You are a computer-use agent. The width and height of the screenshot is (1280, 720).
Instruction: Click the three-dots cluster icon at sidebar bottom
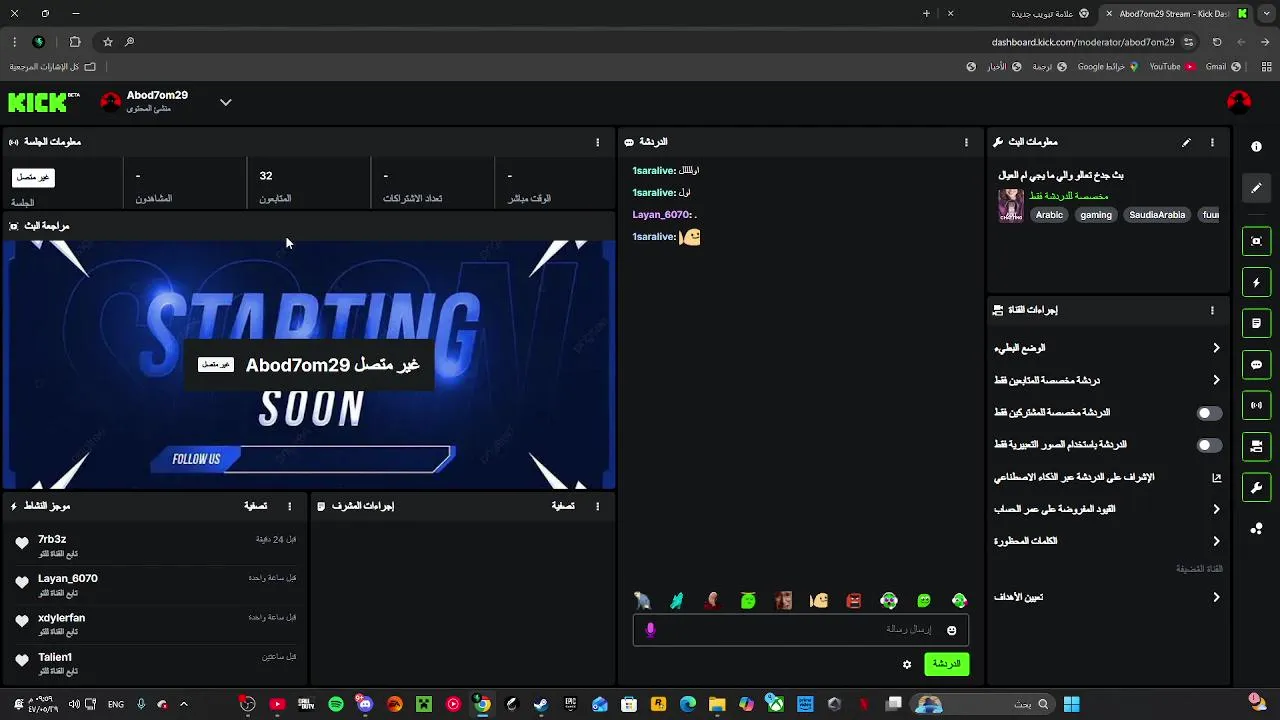click(1256, 529)
